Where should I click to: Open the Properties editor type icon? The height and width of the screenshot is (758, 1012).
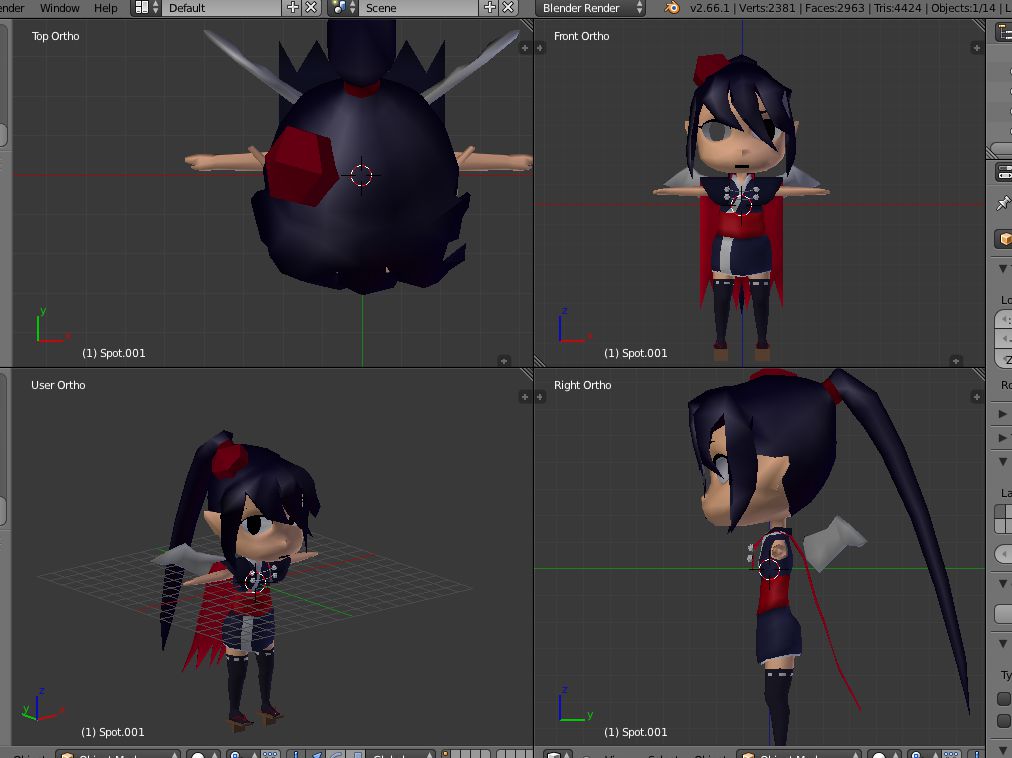[x=1004, y=172]
